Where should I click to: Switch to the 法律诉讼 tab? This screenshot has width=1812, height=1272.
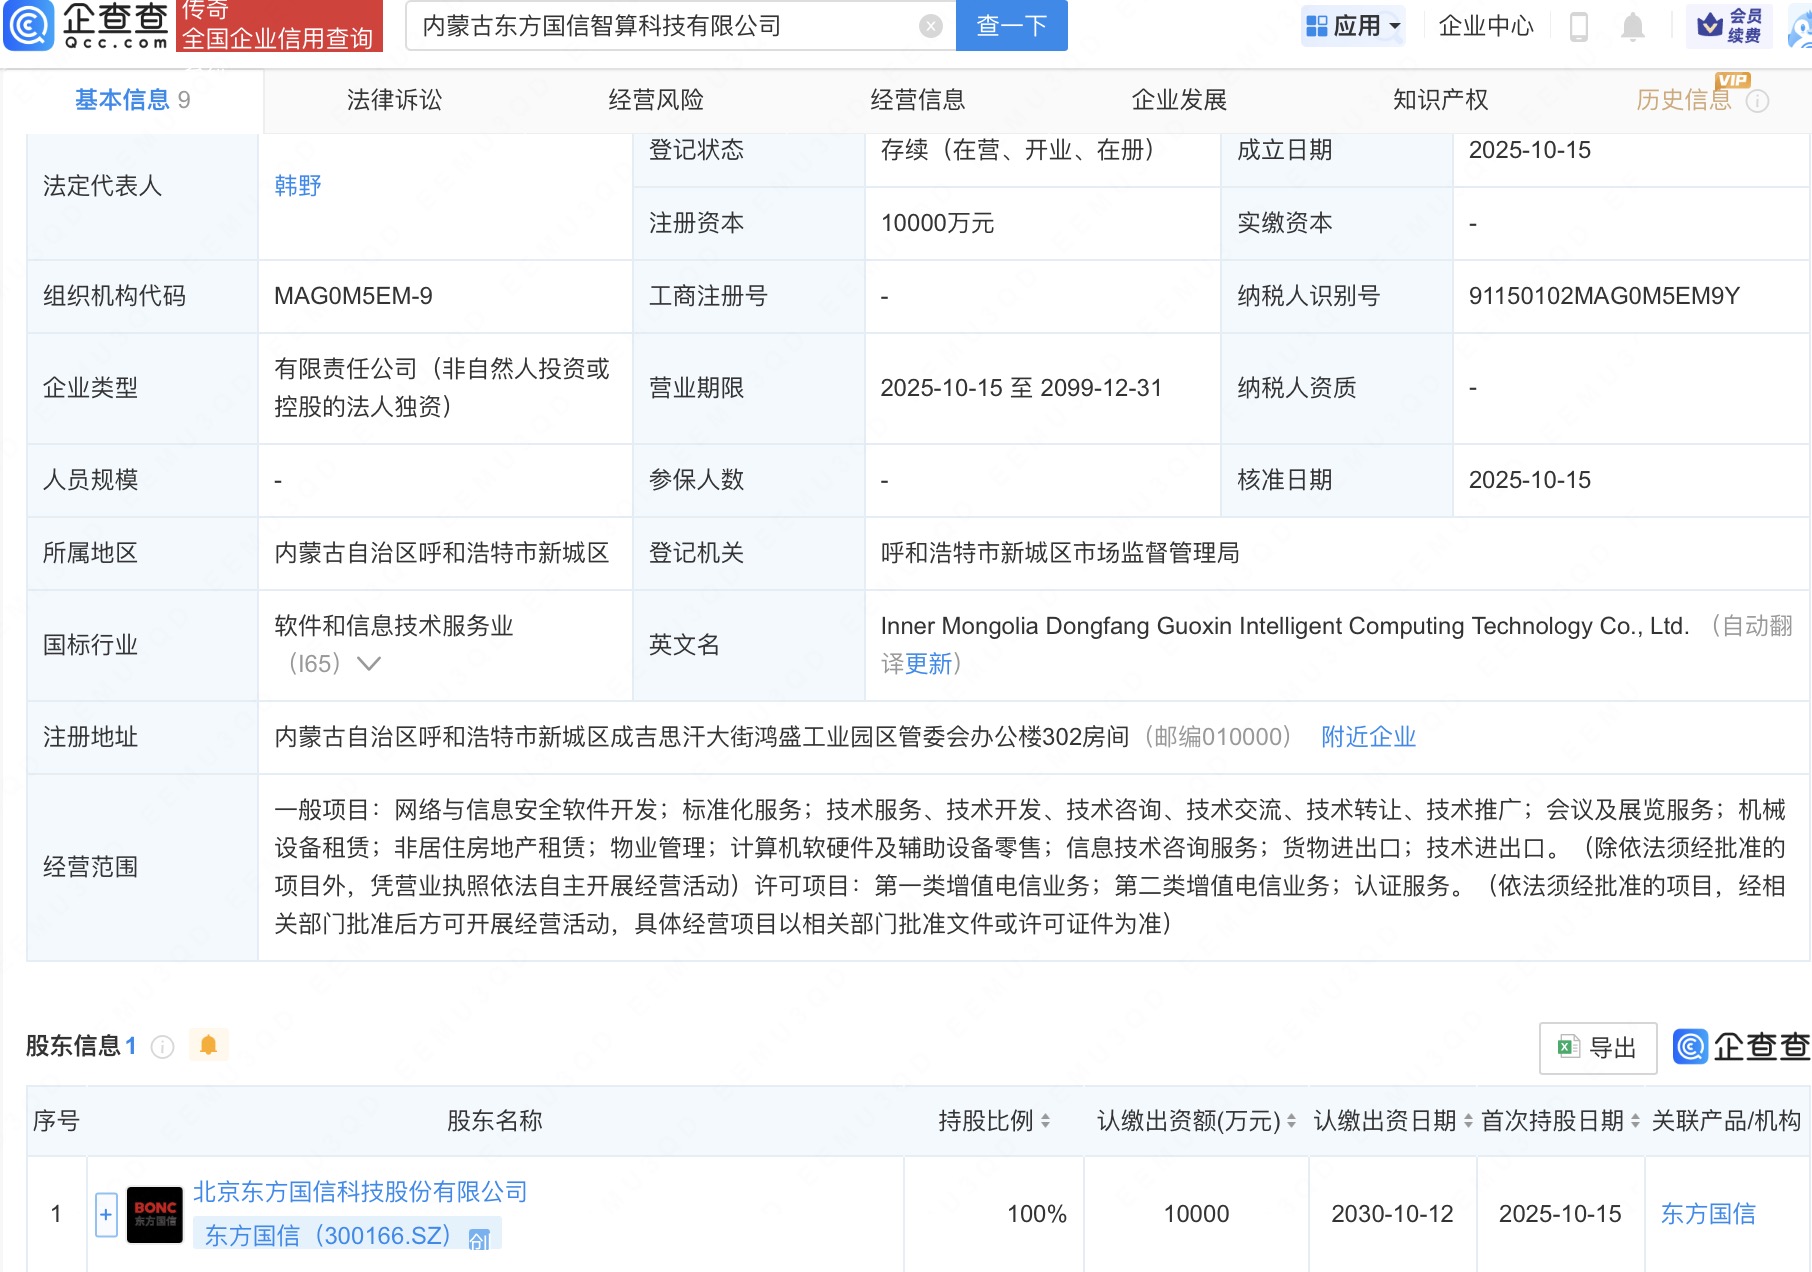click(x=394, y=100)
